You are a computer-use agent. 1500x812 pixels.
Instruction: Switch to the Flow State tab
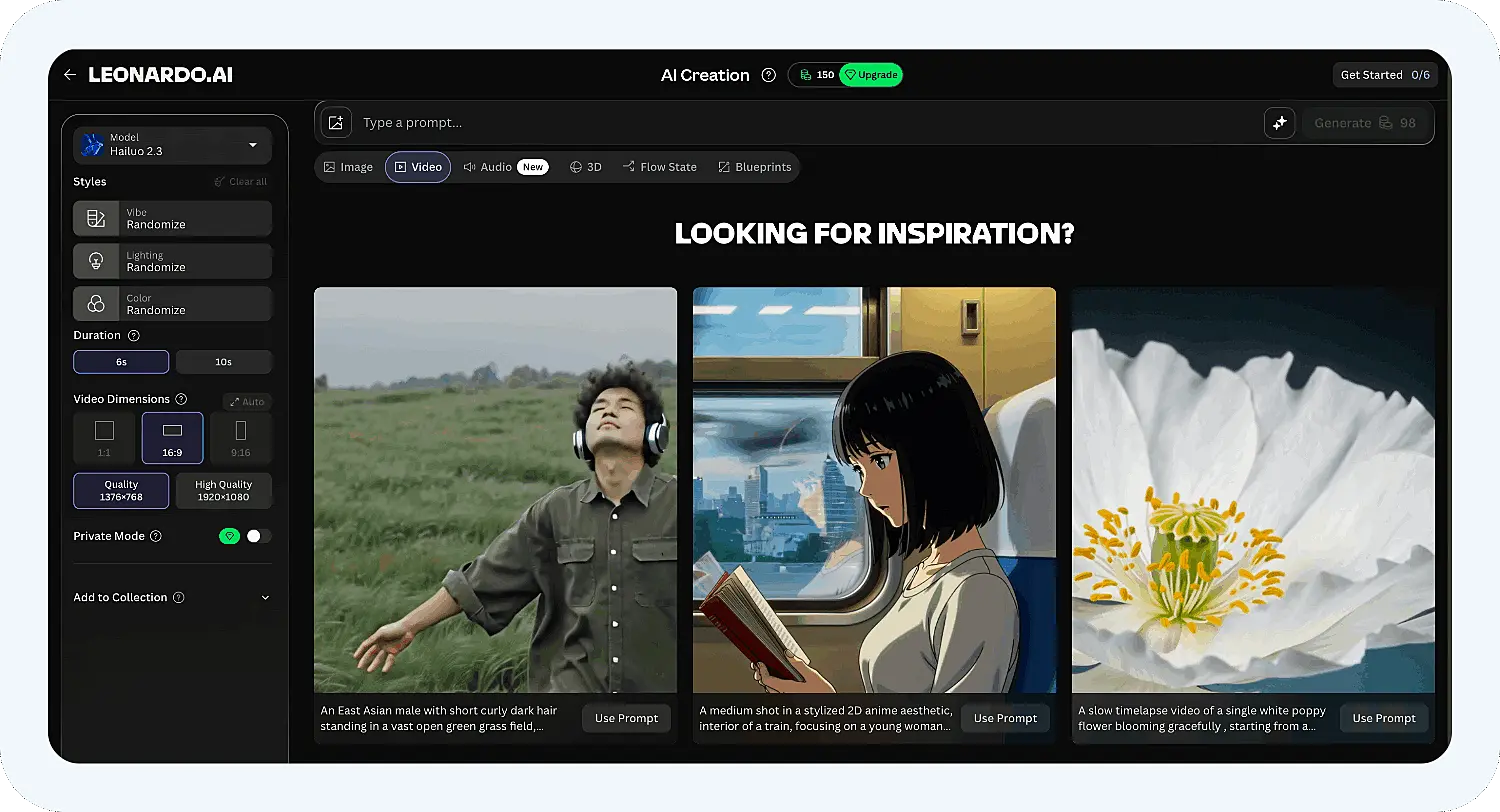pyautogui.click(x=659, y=167)
